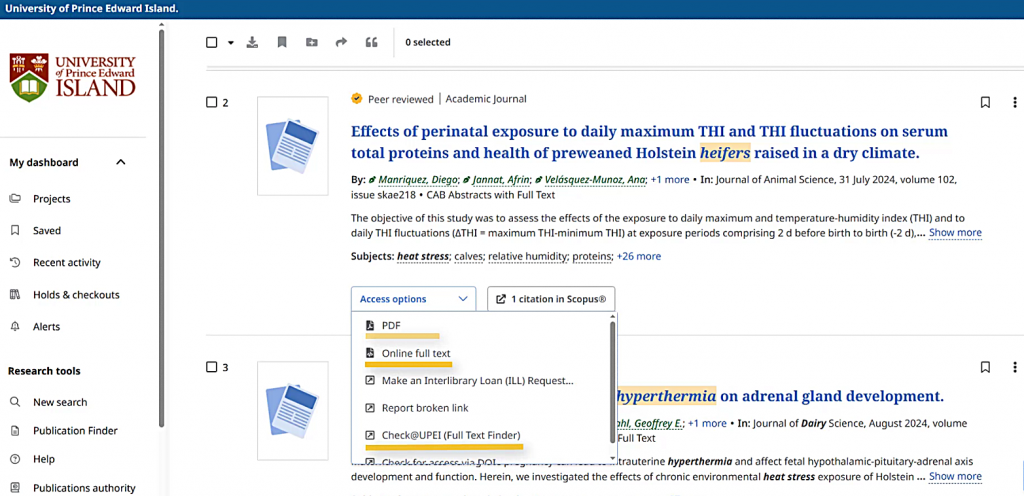Click the access options menu scrollbar
The image size is (1024, 496).
tap(612, 380)
